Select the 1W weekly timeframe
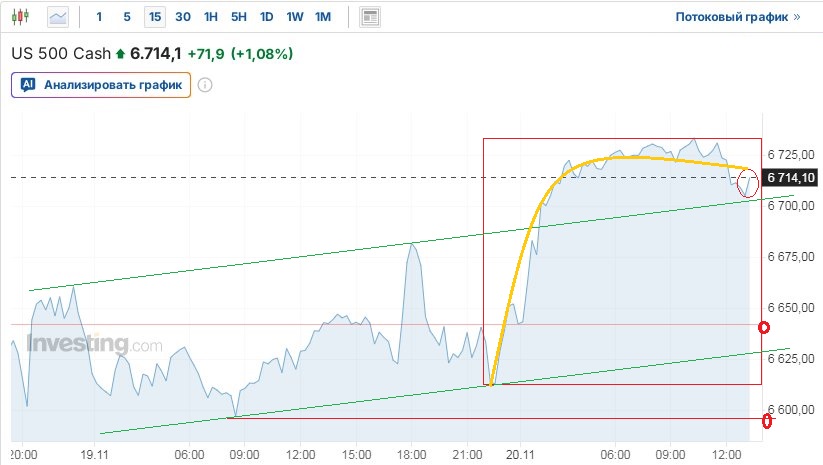This screenshot has height=465, width=823. pyautogui.click(x=294, y=17)
